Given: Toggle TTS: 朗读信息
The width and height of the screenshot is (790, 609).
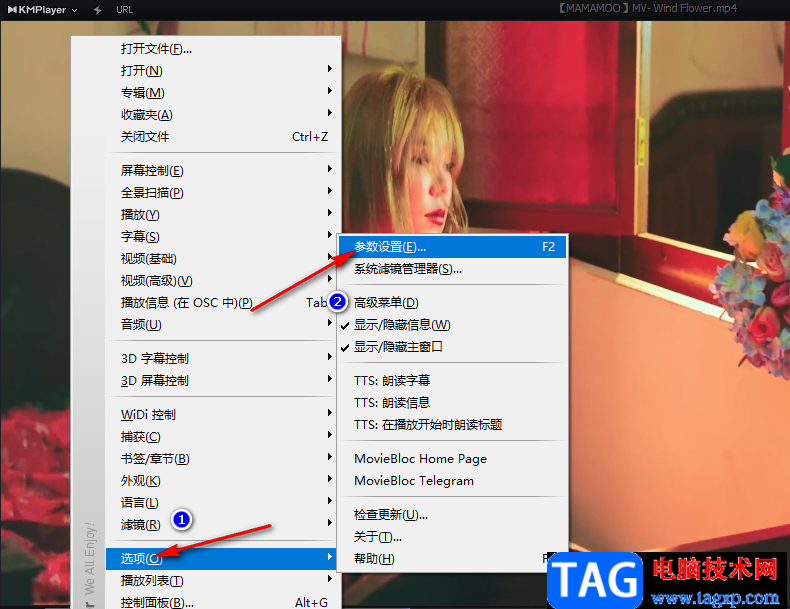Looking at the screenshot, I should click(x=452, y=403).
